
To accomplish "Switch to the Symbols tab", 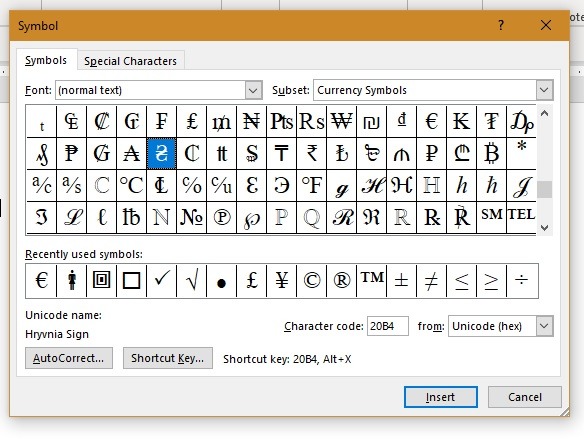I will click(46, 60).
